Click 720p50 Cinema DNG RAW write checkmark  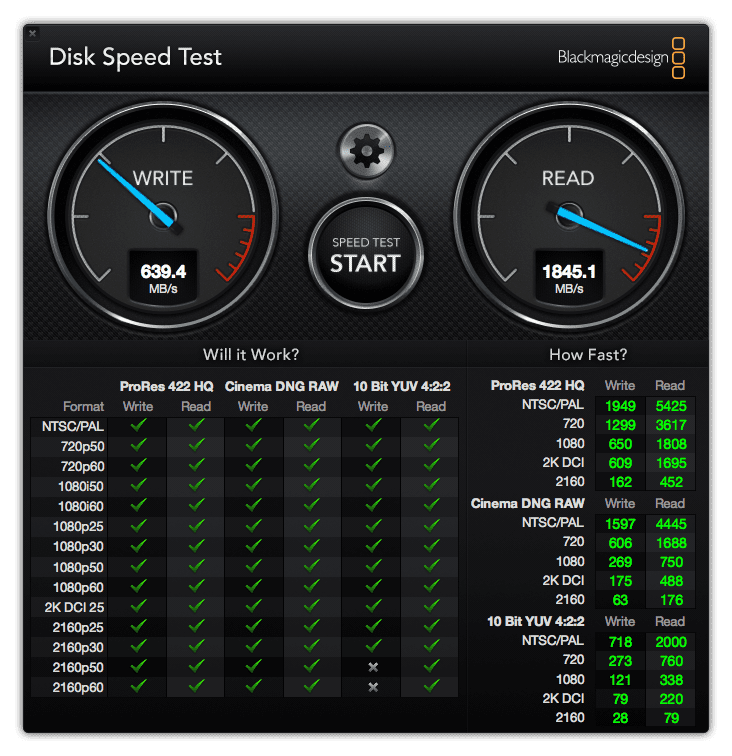[253, 445]
